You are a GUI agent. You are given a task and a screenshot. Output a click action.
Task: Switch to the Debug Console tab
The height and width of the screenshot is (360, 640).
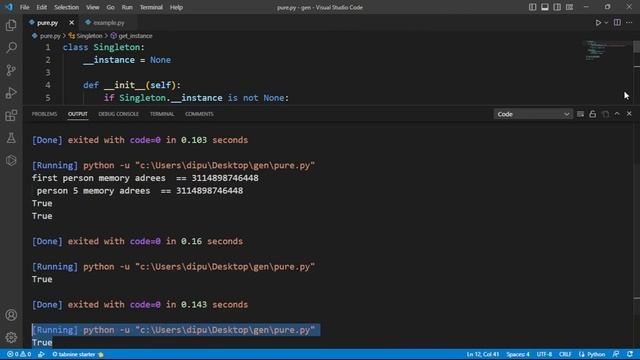click(118, 114)
